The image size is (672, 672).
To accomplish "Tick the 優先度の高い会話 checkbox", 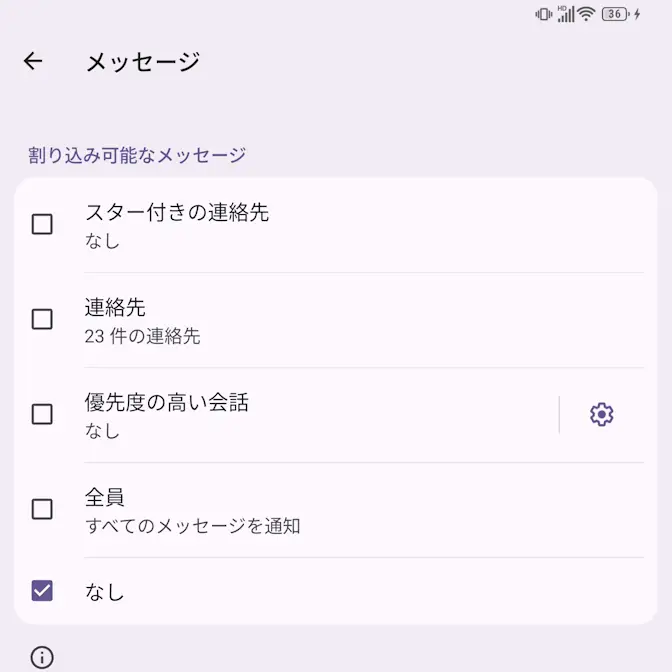I will point(42,414).
